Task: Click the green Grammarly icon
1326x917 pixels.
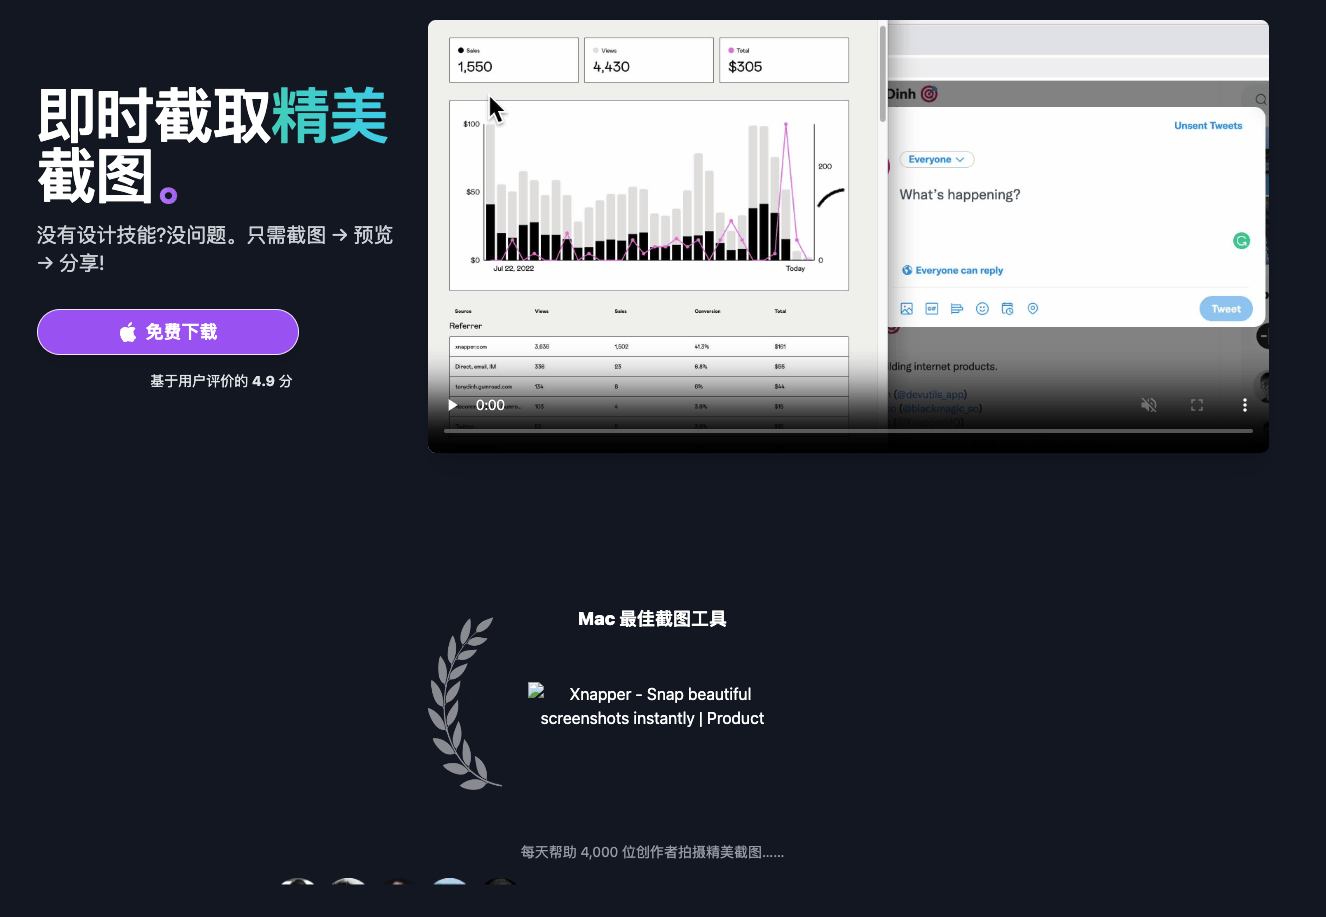Action: point(1242,241)
